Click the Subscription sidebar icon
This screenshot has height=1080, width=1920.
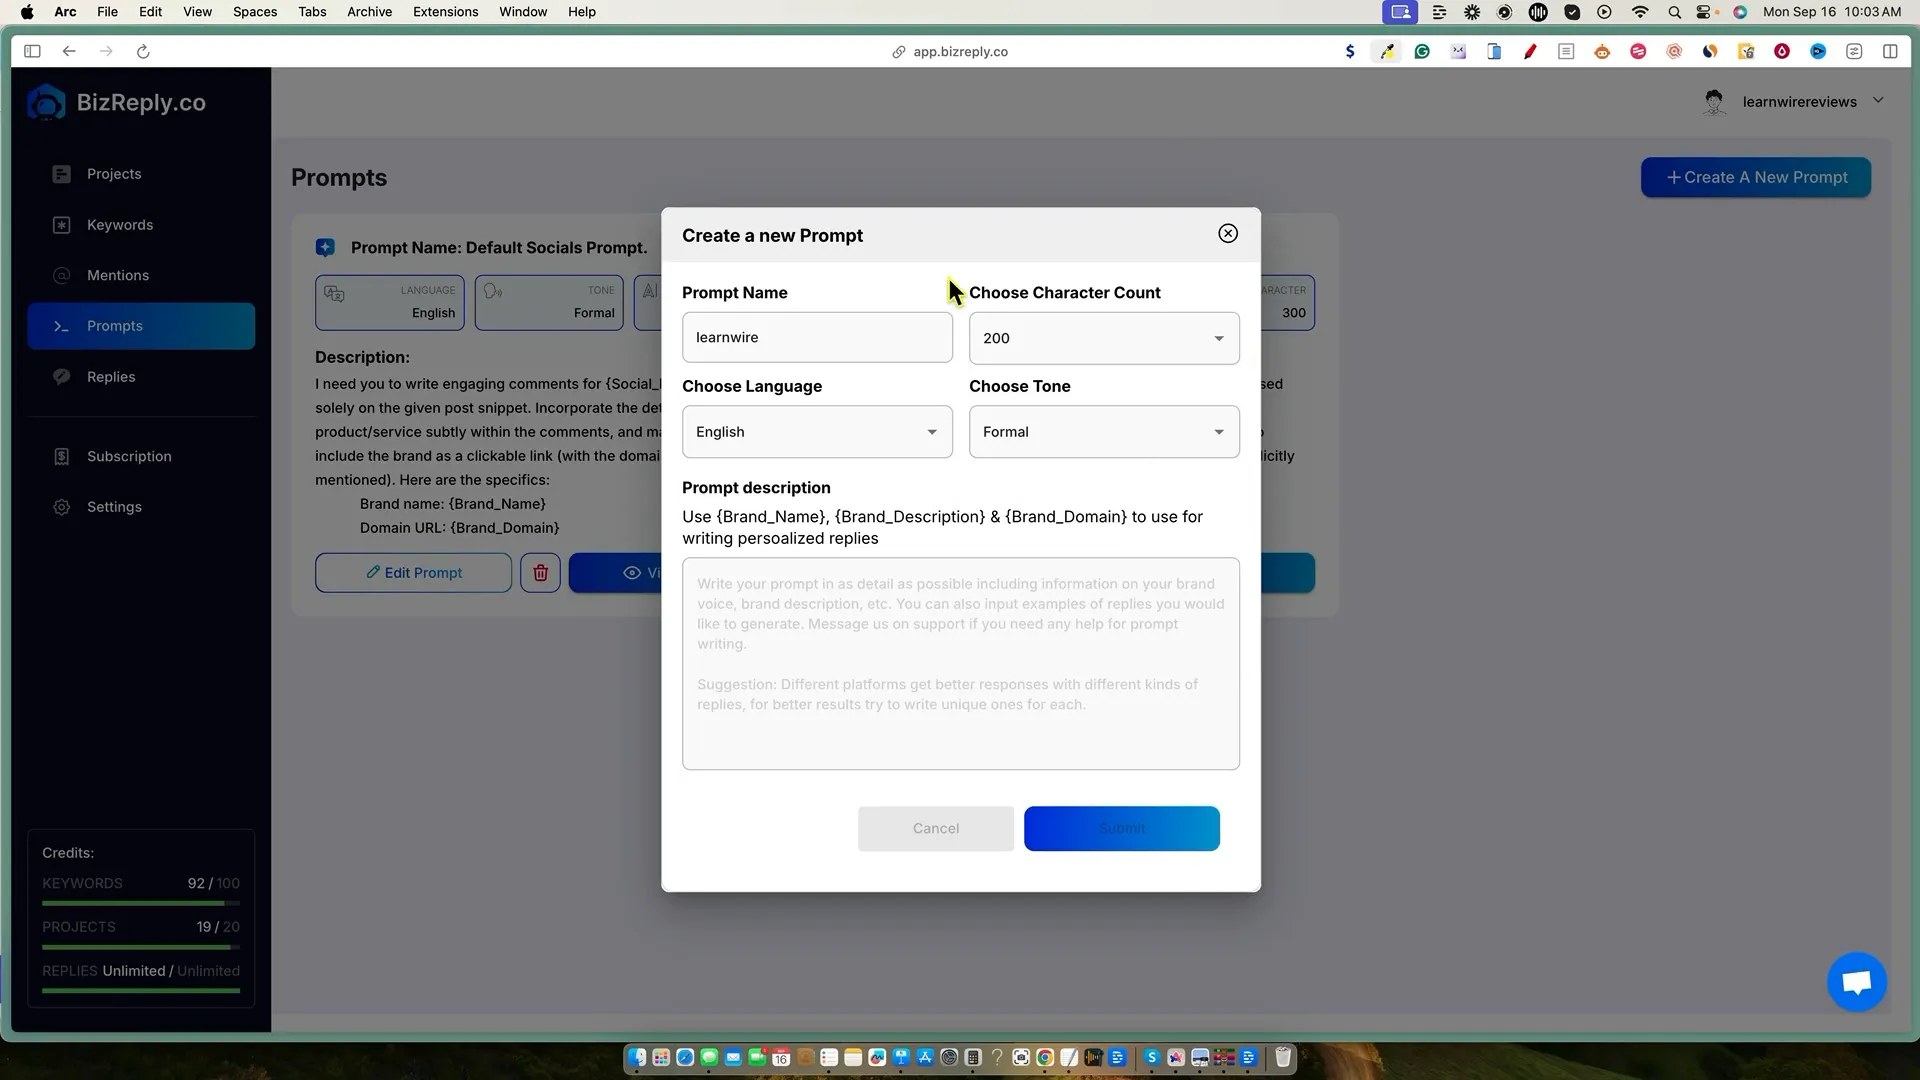[62, 457]
